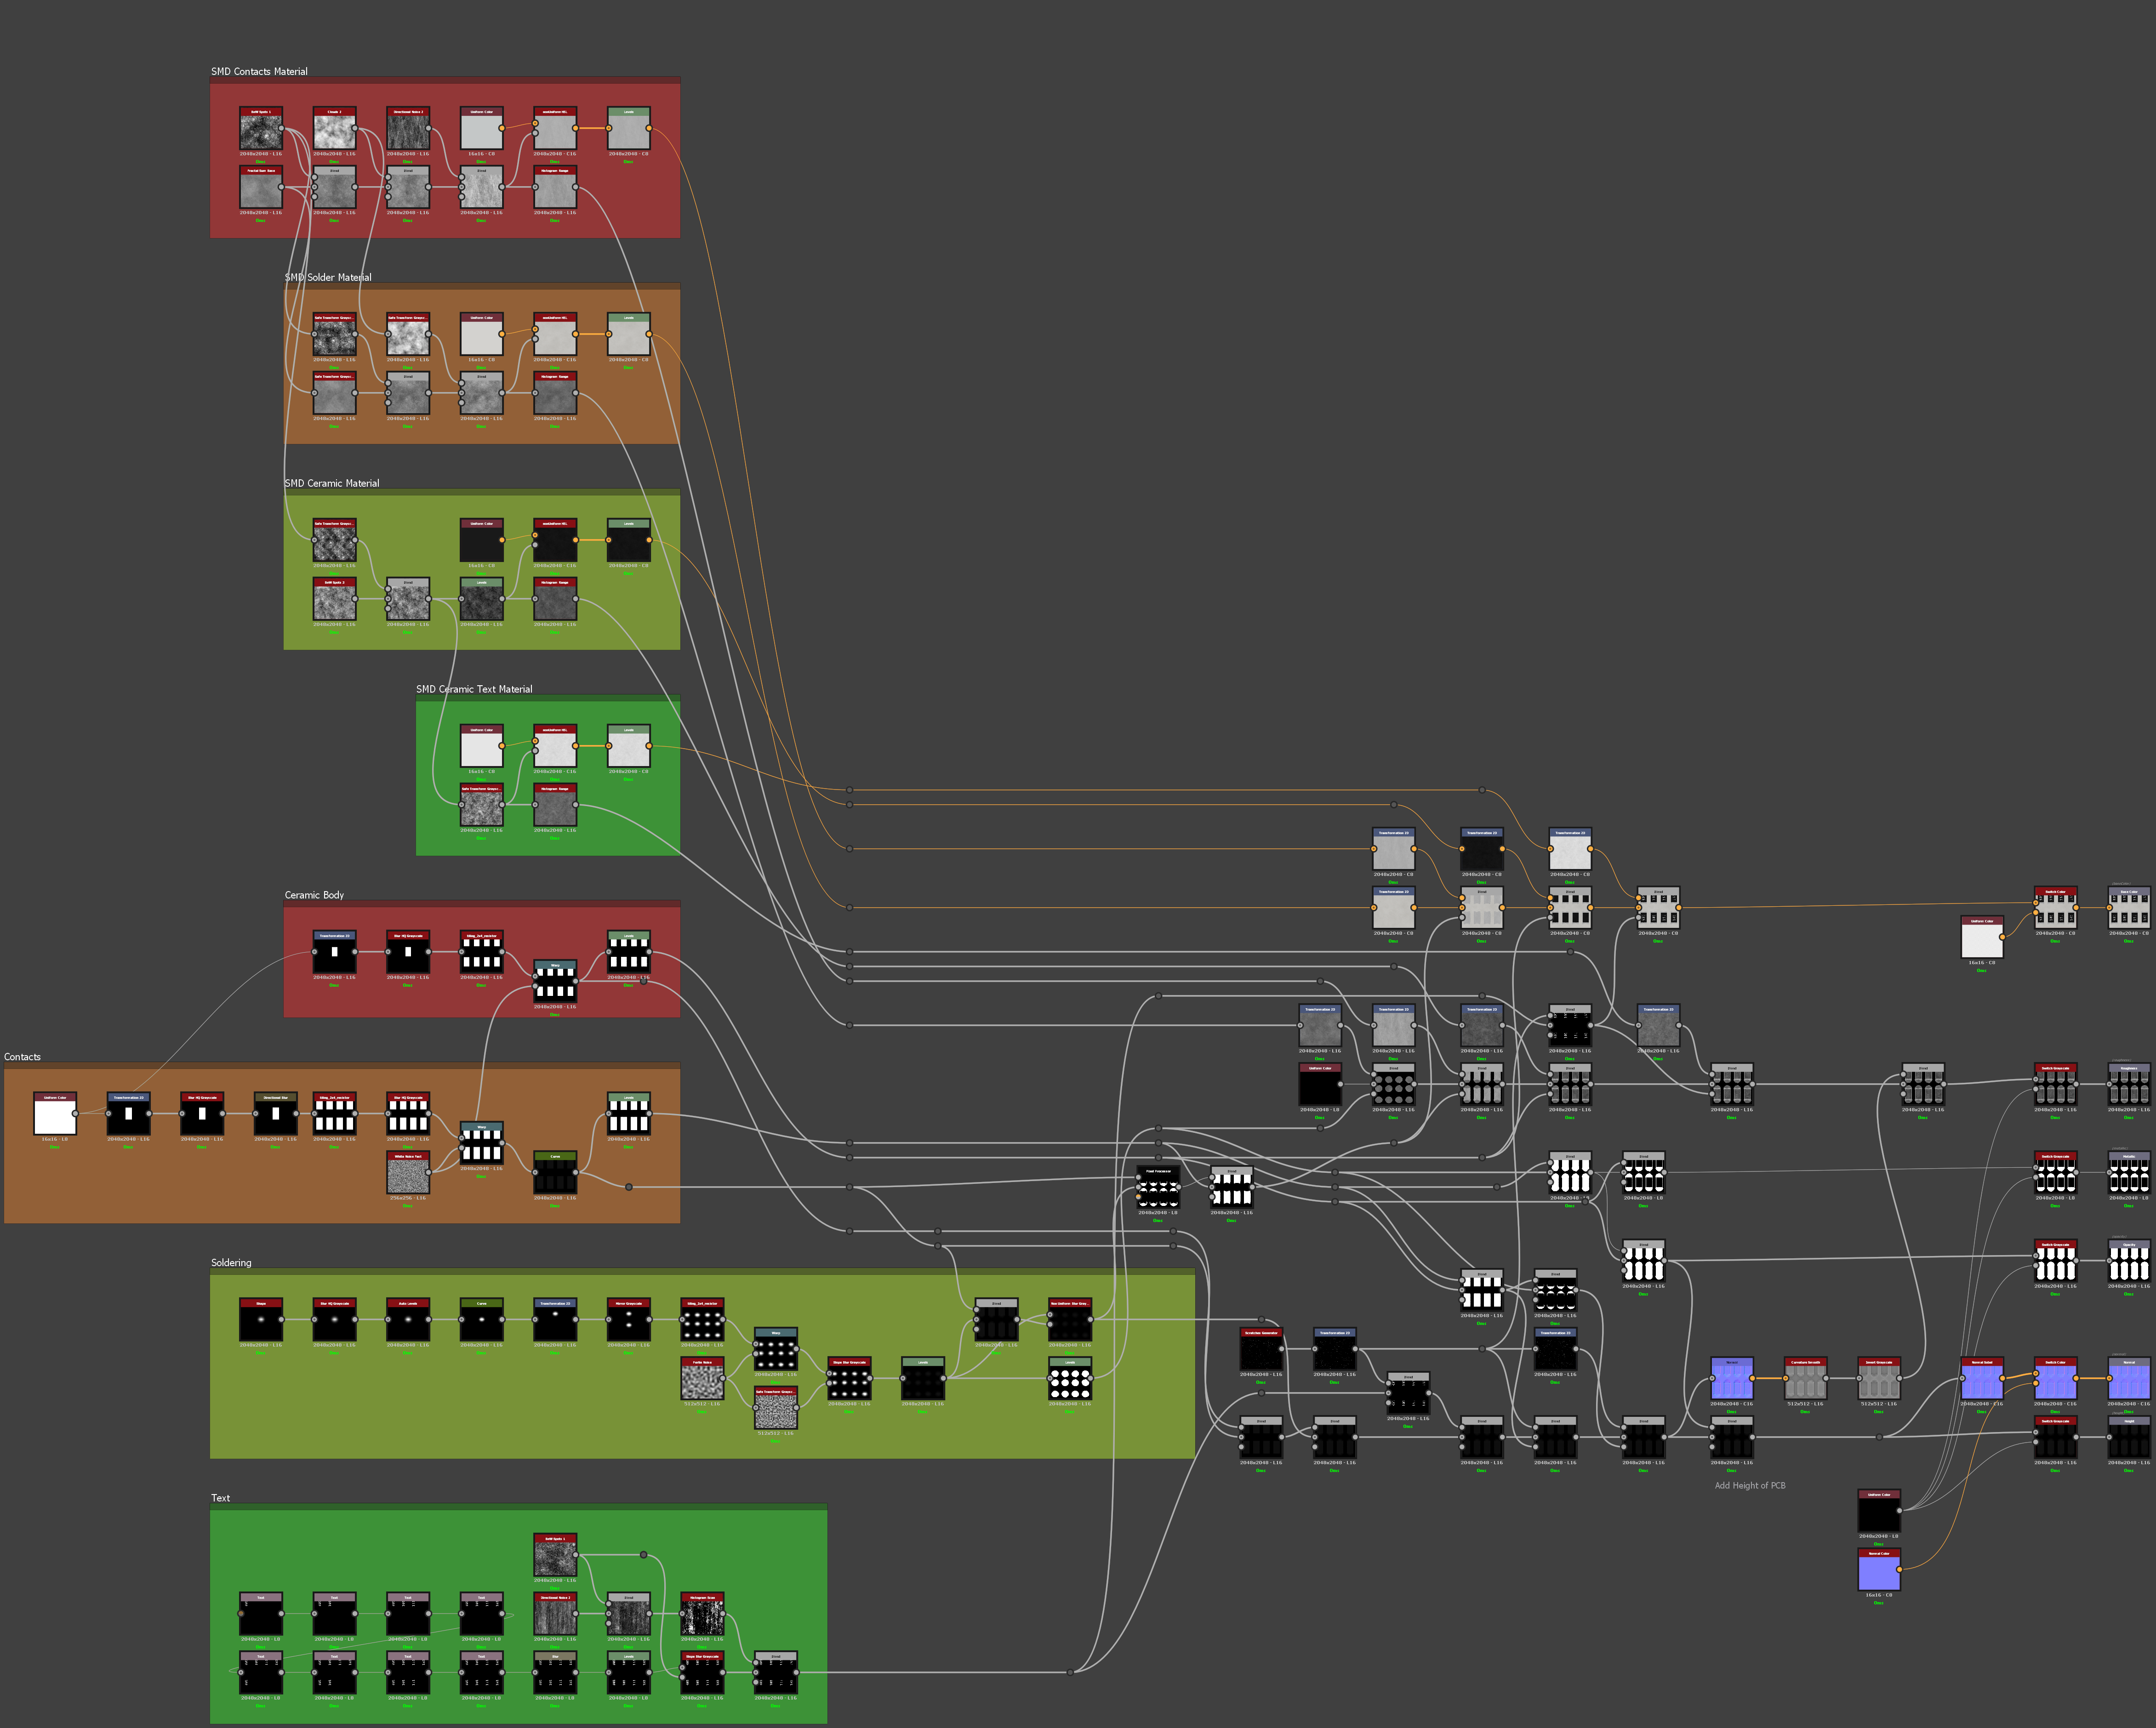The width and height of the screenshot is (2156, 1728).
Task: Click the blue Normal Color node
Action: [1878, 1572]
